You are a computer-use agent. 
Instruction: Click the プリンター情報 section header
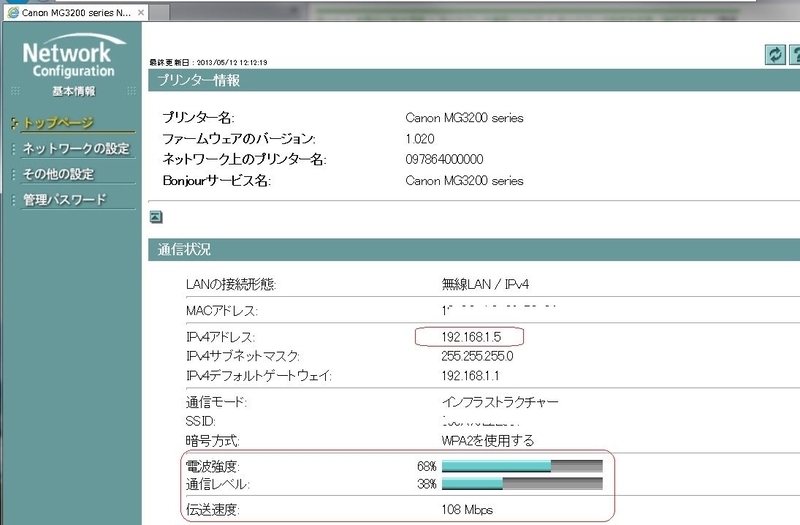click(474, 81)
